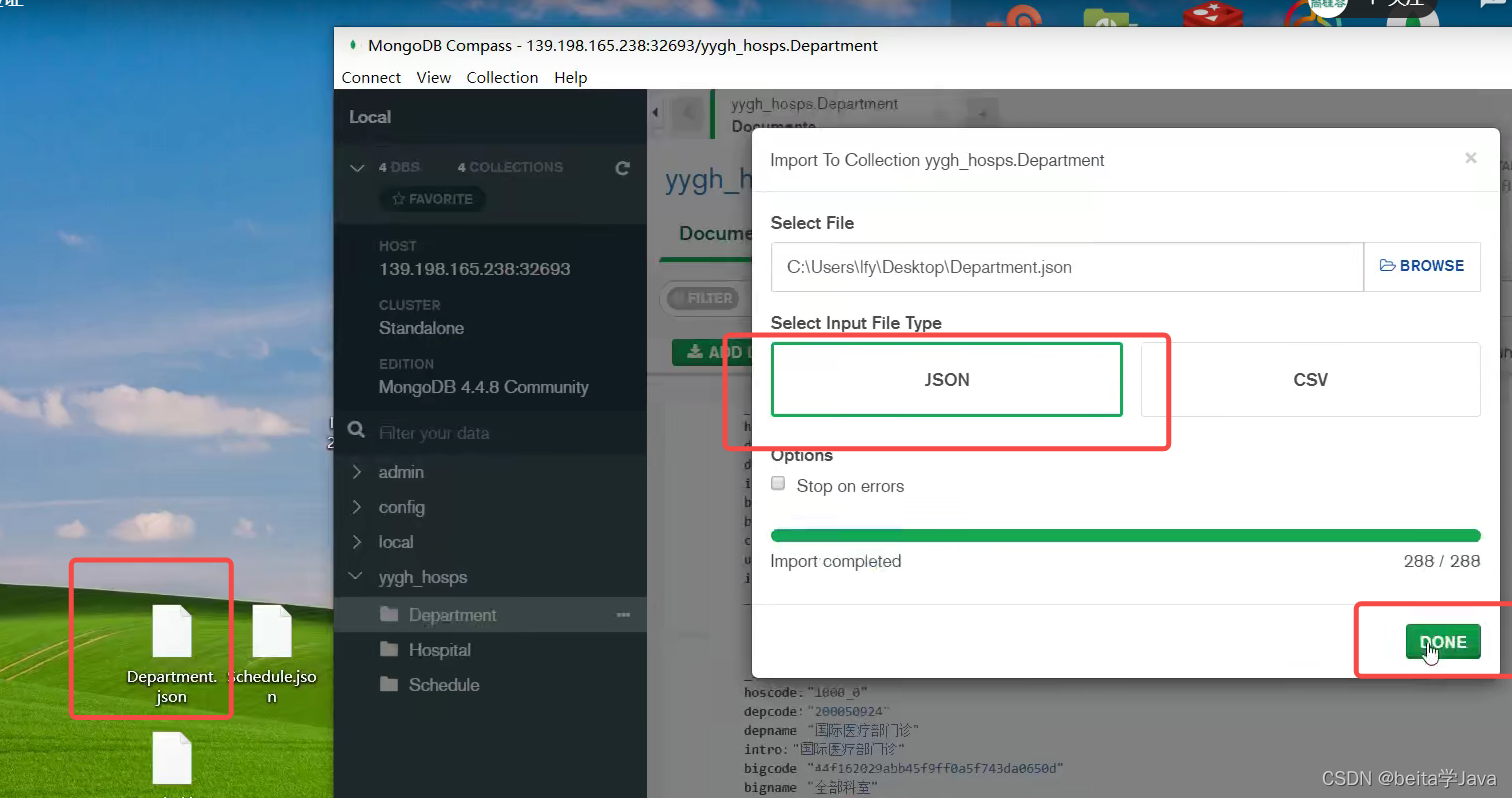The image size is (1512, 798).
Task: Click the FILTER pill in query bar
Action: (x=703, y=298)
